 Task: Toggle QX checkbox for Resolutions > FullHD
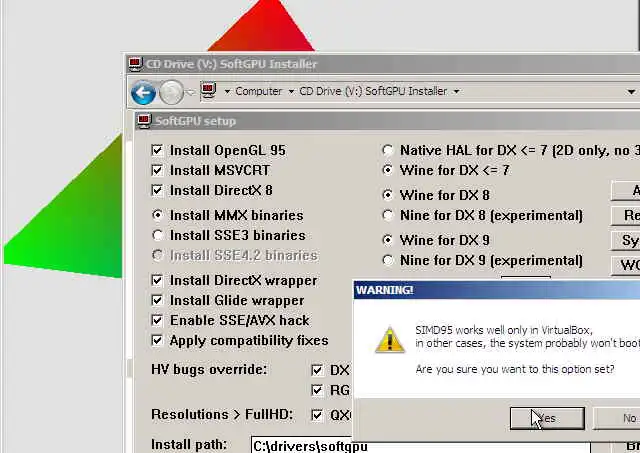pos(317,415)
